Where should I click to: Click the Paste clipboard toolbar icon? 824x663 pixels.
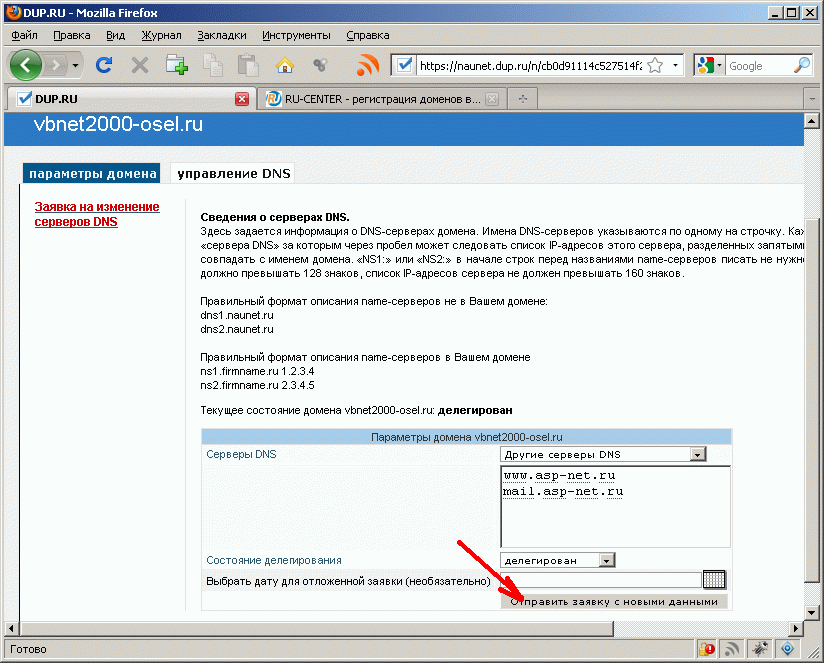[x=248, y=65]
